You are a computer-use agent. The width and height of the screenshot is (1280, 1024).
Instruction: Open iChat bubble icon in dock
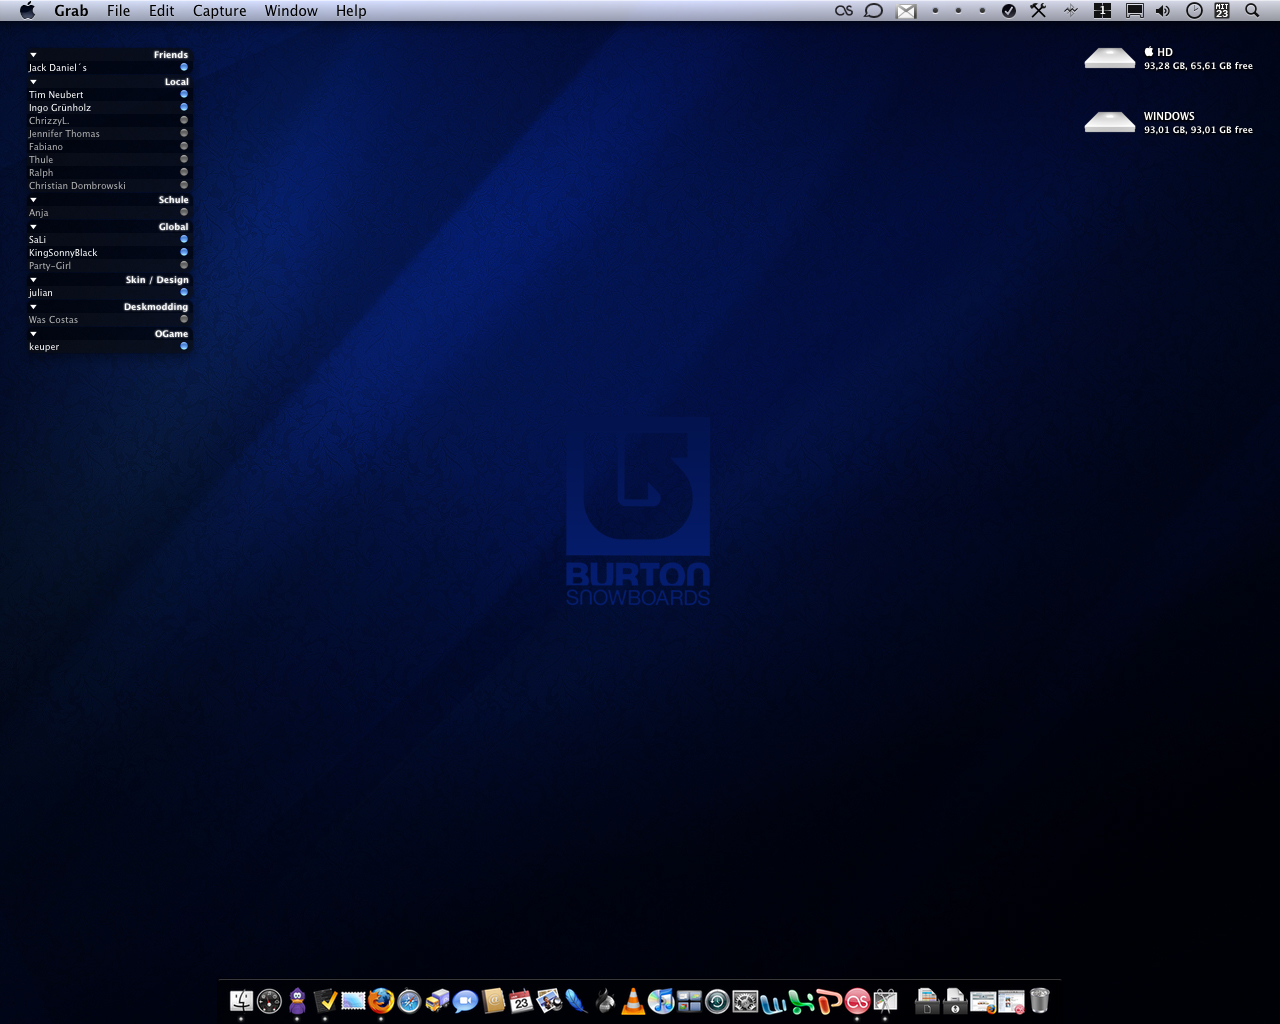pyautogui.click(x=465, y=1001)
